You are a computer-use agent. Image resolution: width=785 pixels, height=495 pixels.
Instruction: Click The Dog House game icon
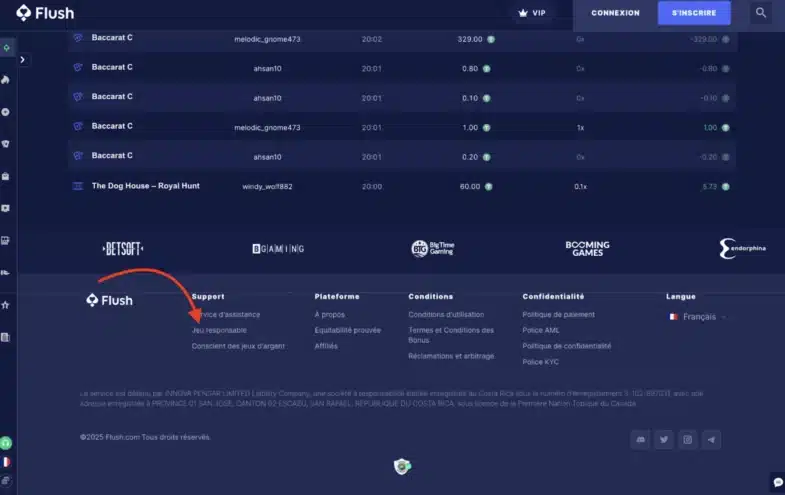pos(78,186)
